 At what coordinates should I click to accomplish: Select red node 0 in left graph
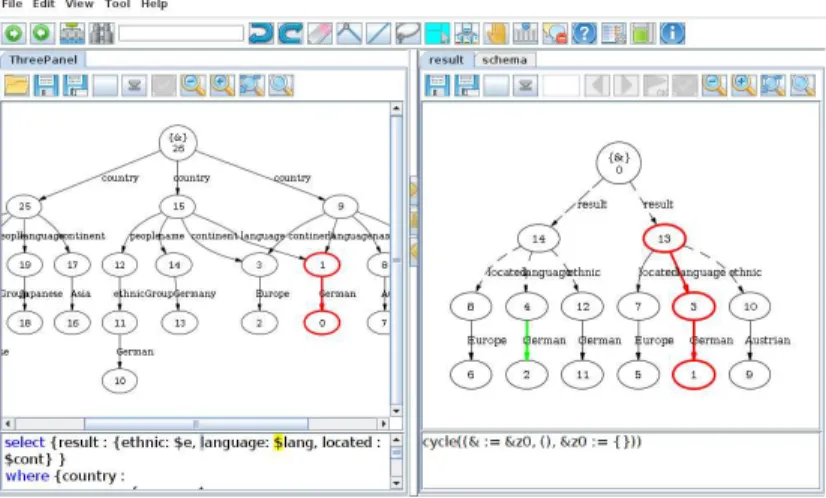pyautogui.click(x=322, y=323)
